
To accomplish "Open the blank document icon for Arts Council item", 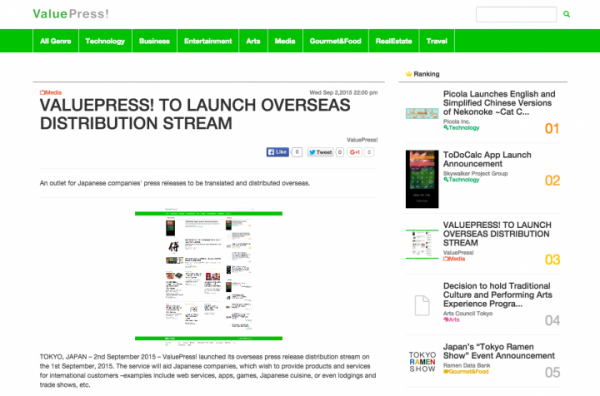I will point(422,305).
